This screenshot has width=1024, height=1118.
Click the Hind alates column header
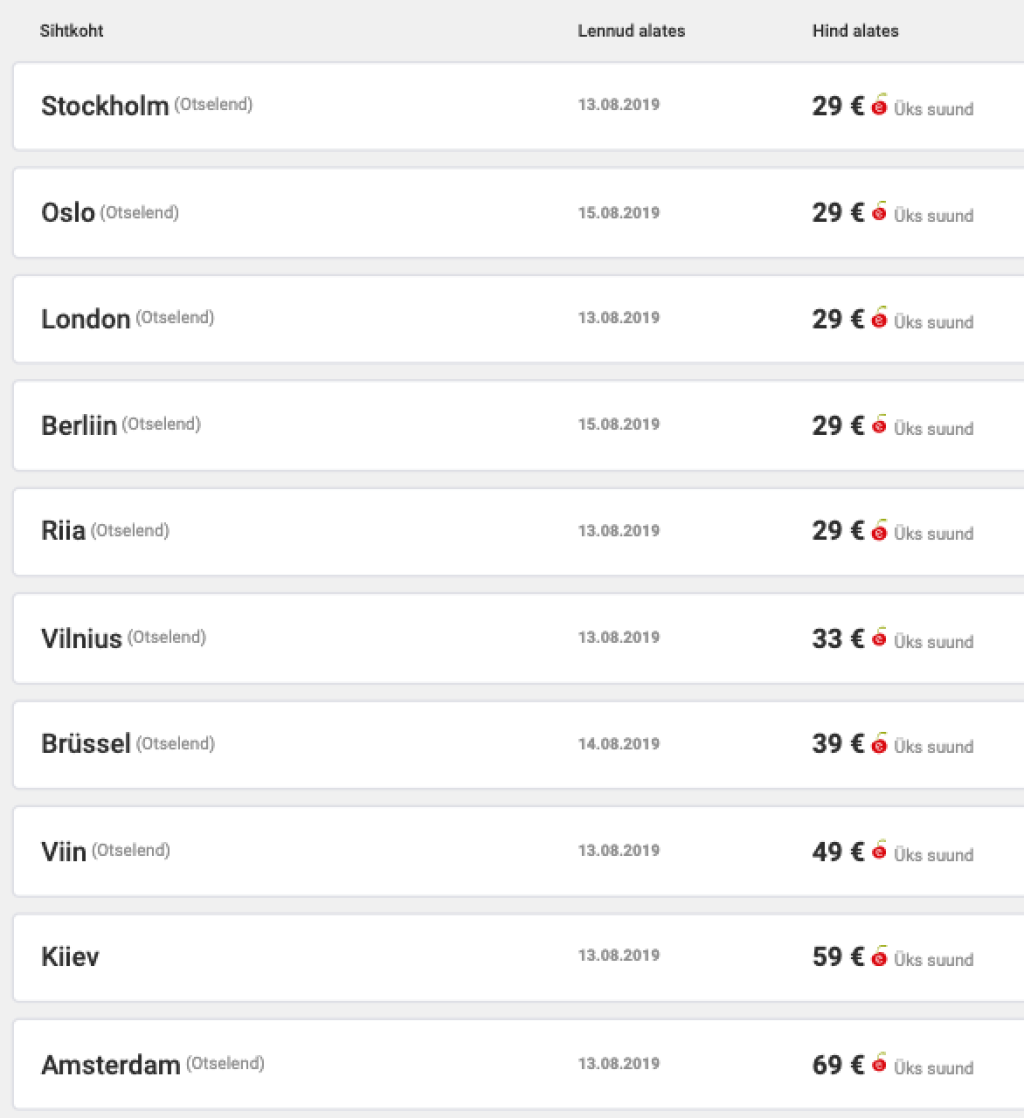click(855, 31)
